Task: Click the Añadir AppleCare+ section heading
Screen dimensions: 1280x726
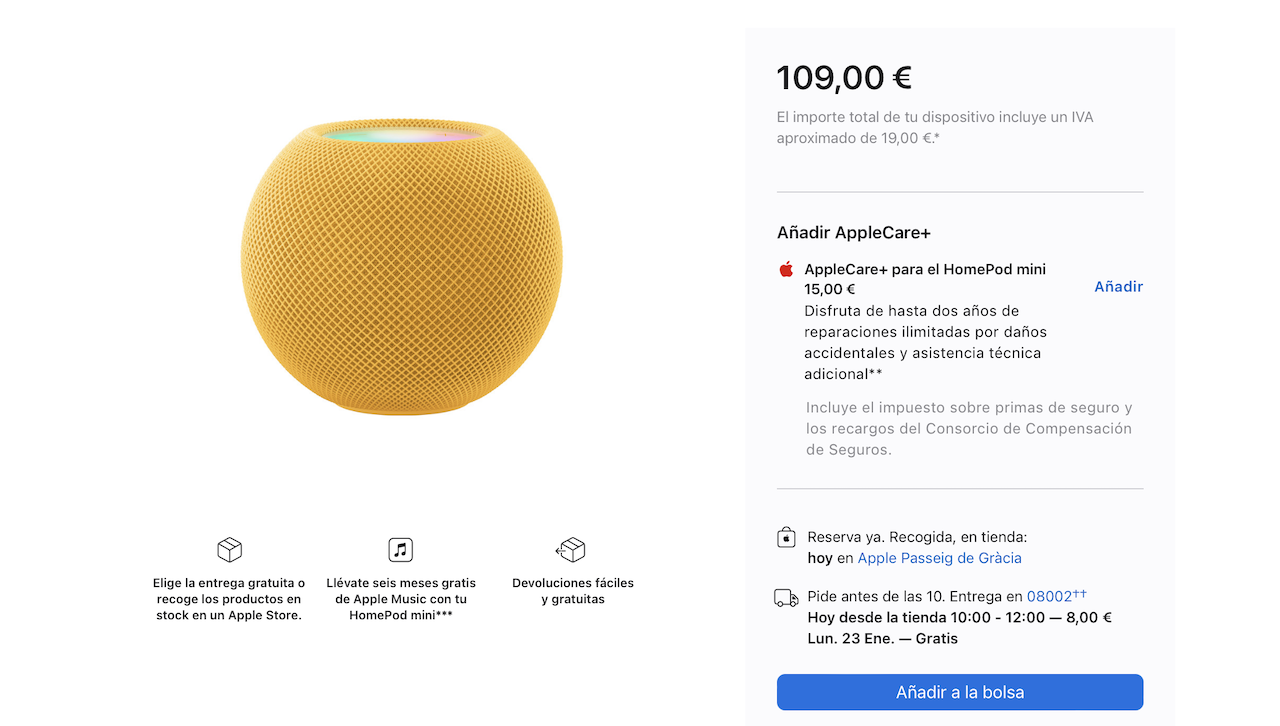Action: point(854,232)
